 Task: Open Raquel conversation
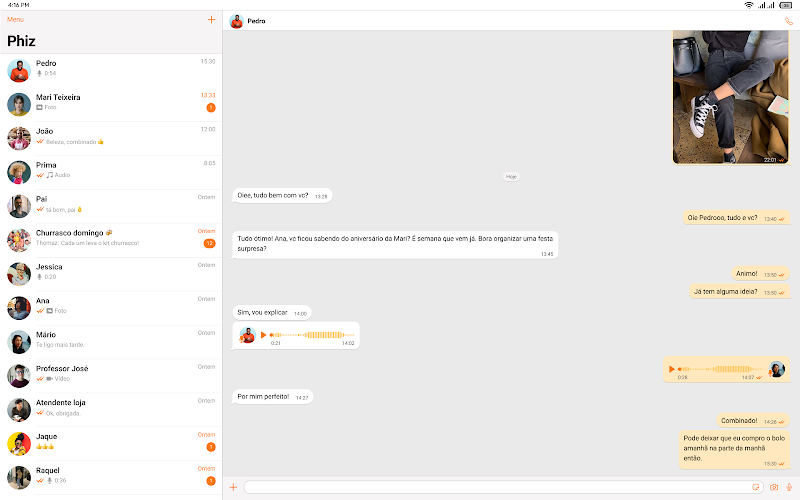(111, 478)
